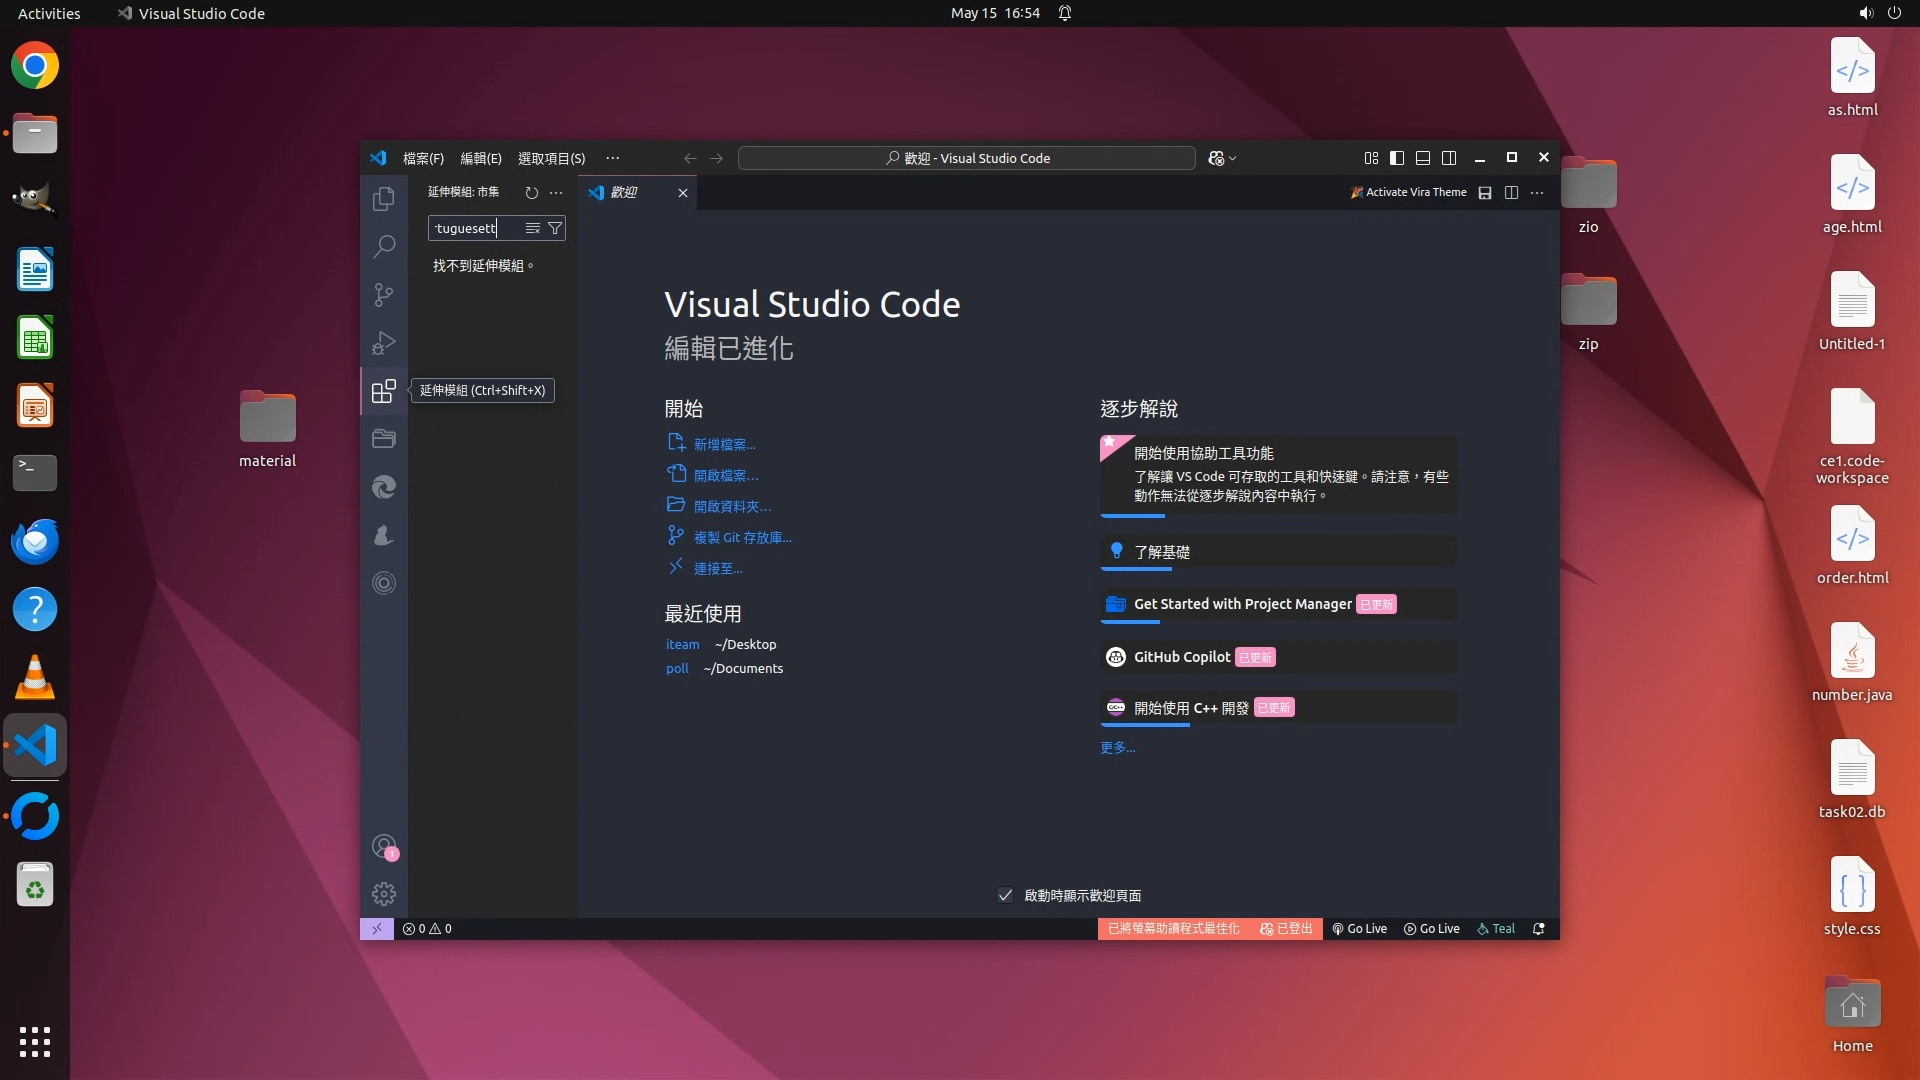Open the Copilot dropdown in title bar

pos(1222,158)
